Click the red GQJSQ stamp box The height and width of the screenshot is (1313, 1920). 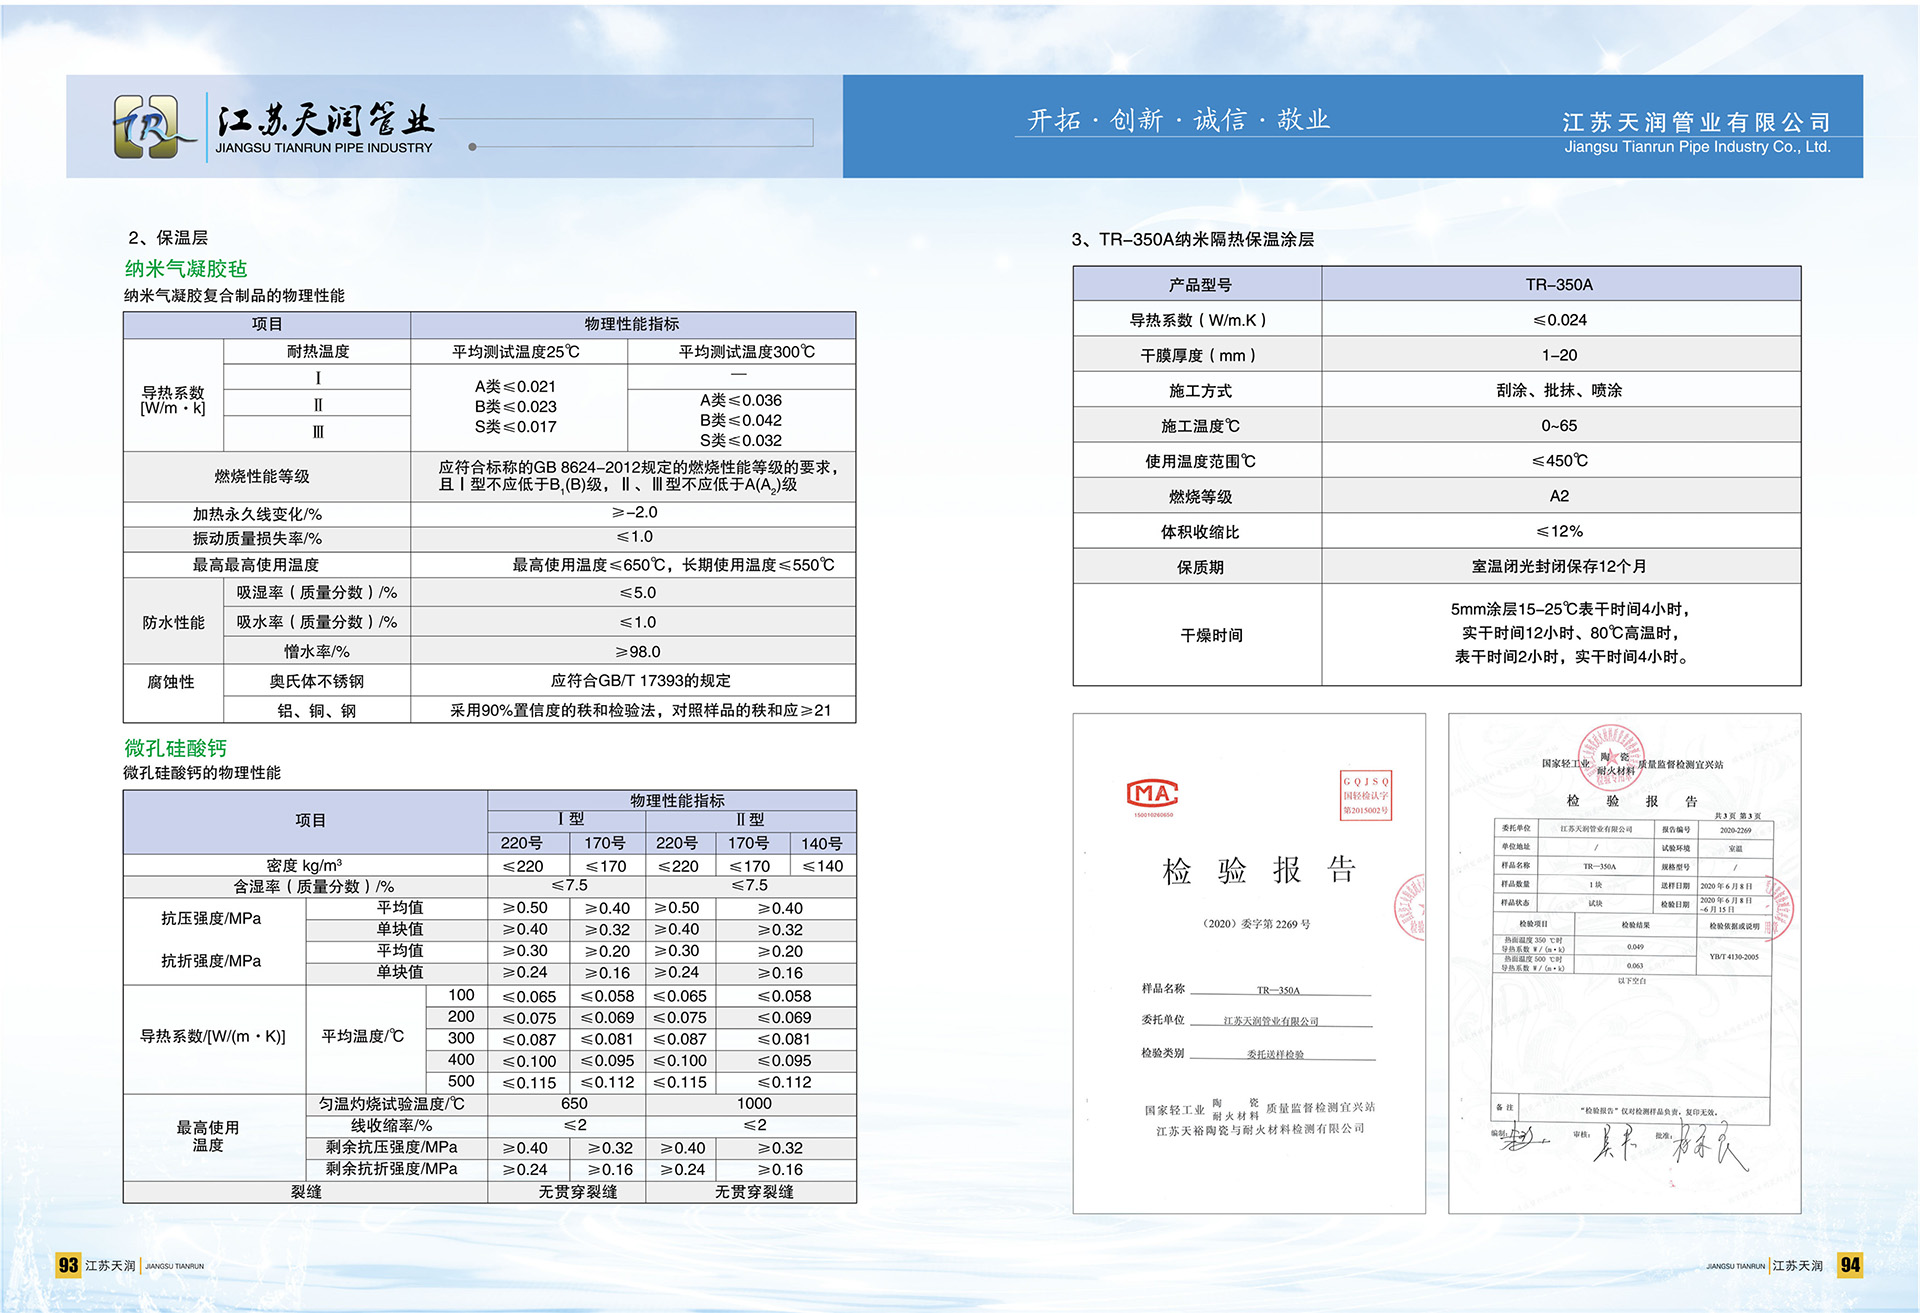[1365, 795]
